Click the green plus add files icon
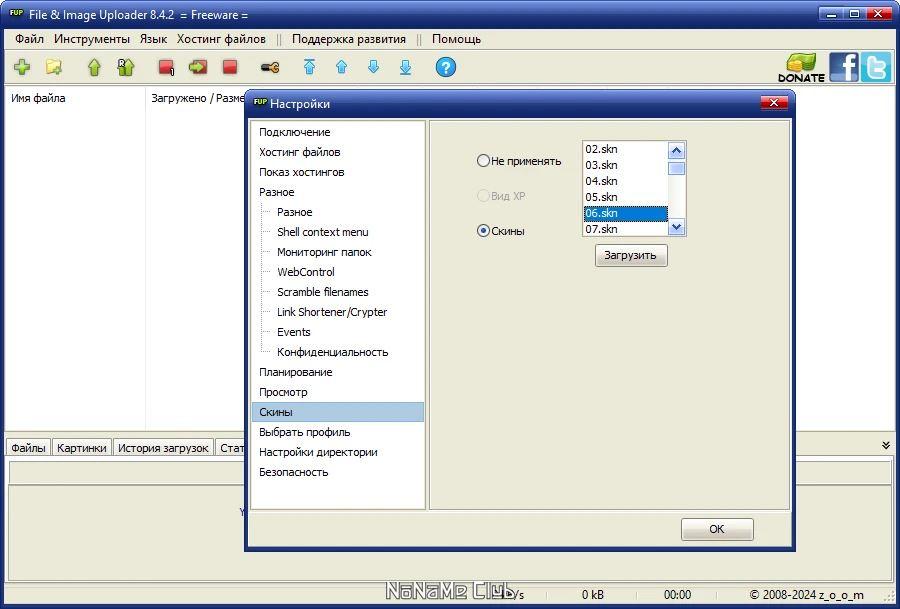The height and width of the screenshot is (609, 900). coord(22,68)
